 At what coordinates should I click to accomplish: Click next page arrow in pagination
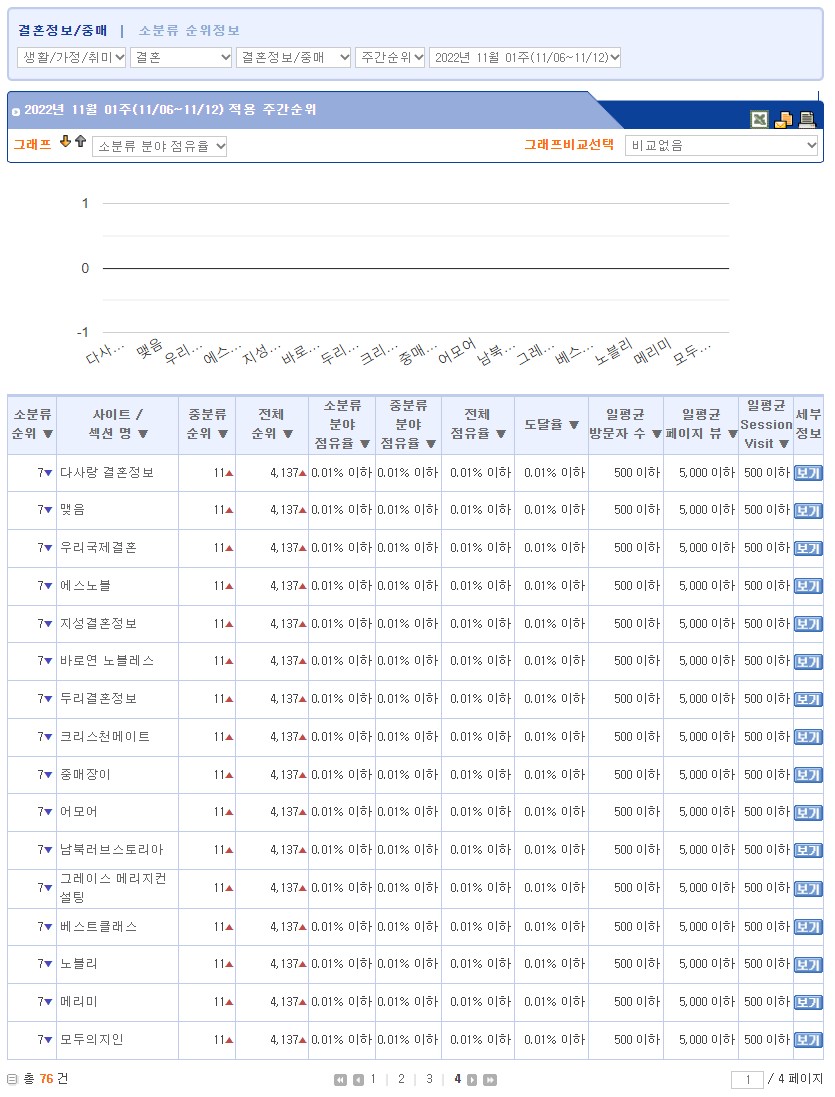point(472,1080)
